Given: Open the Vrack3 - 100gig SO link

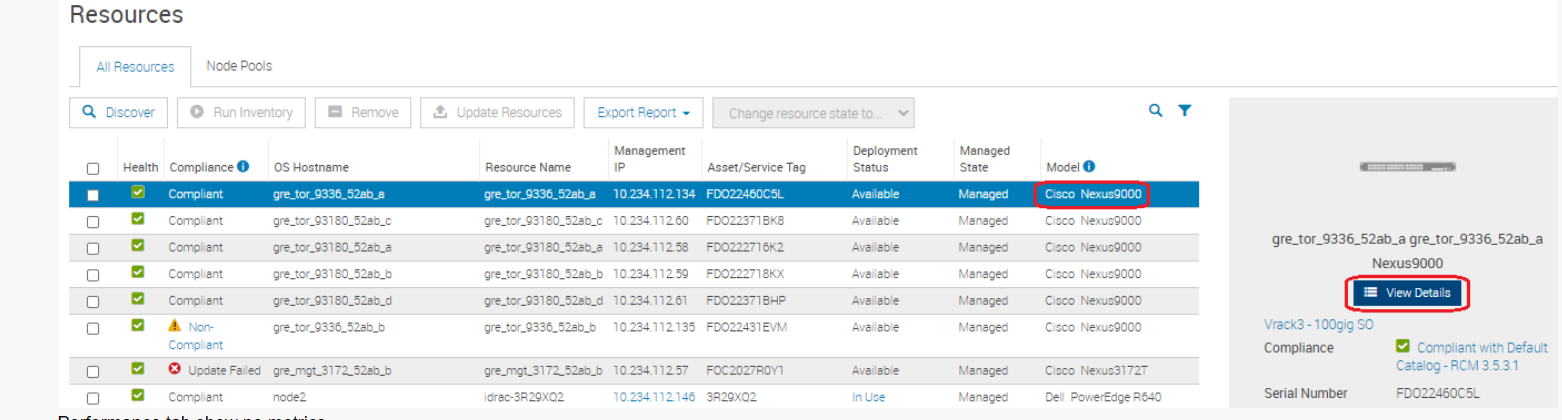Looking at the screenshot, I should [1320, 324].
